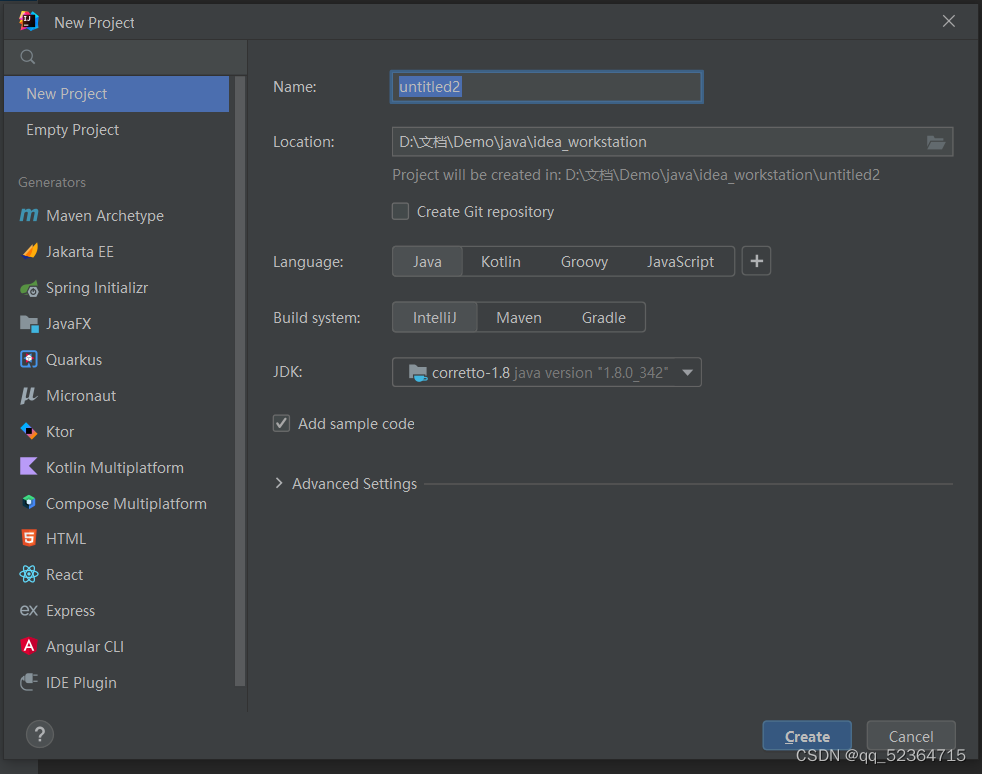Click the Jakarta EE flame icon
Screen dimensions: 982x774
point(29,251)
